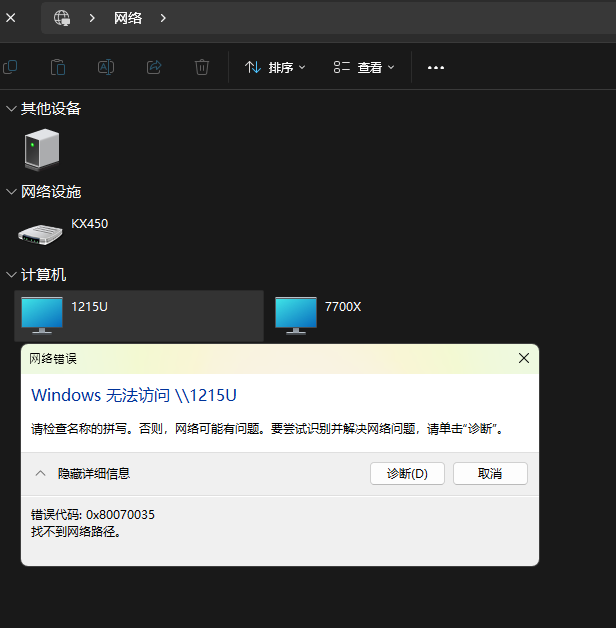616x628 pixels.
Task: Expand chevron after the 网络 breadcrumb
Action: (163, 18)
